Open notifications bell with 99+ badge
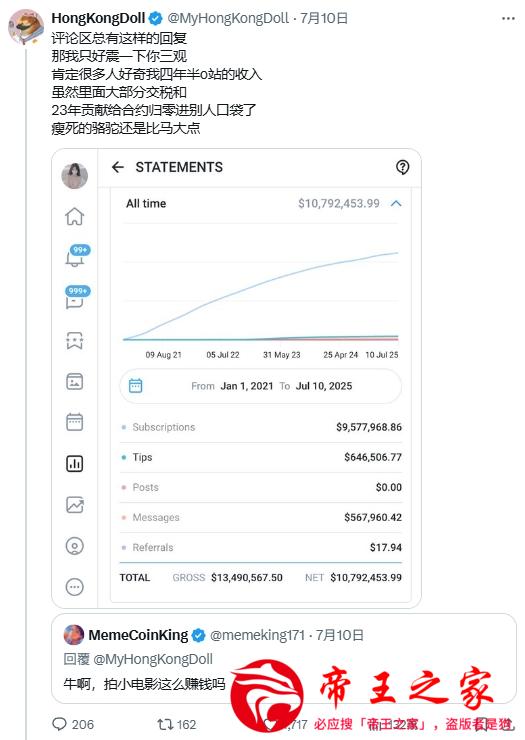 pos(76,256)
